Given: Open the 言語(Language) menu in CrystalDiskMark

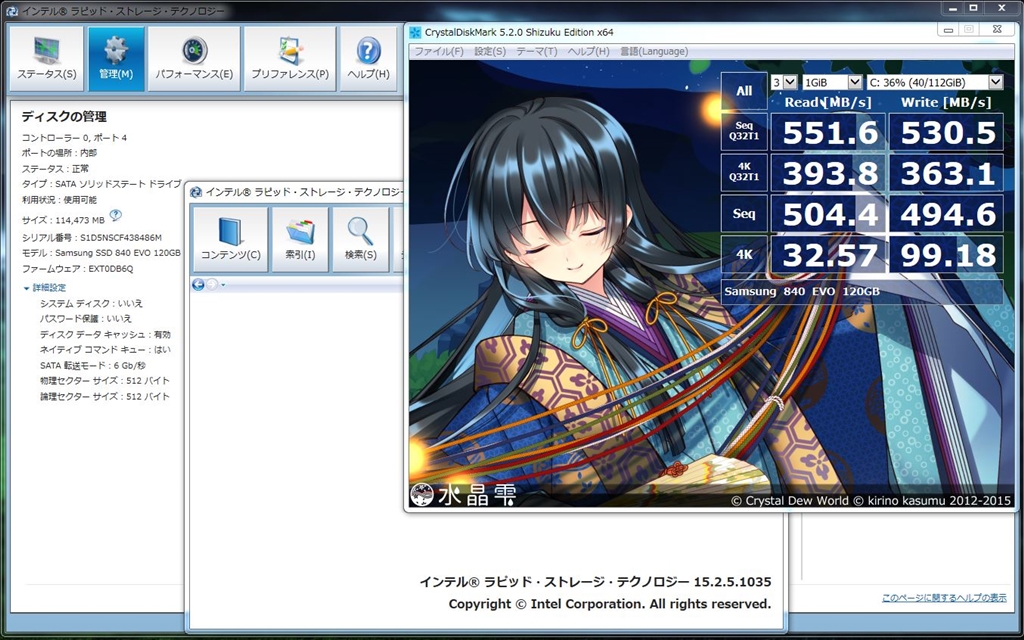Looking at the screenshot, I should pyautogui.click(x=654, y=51).
